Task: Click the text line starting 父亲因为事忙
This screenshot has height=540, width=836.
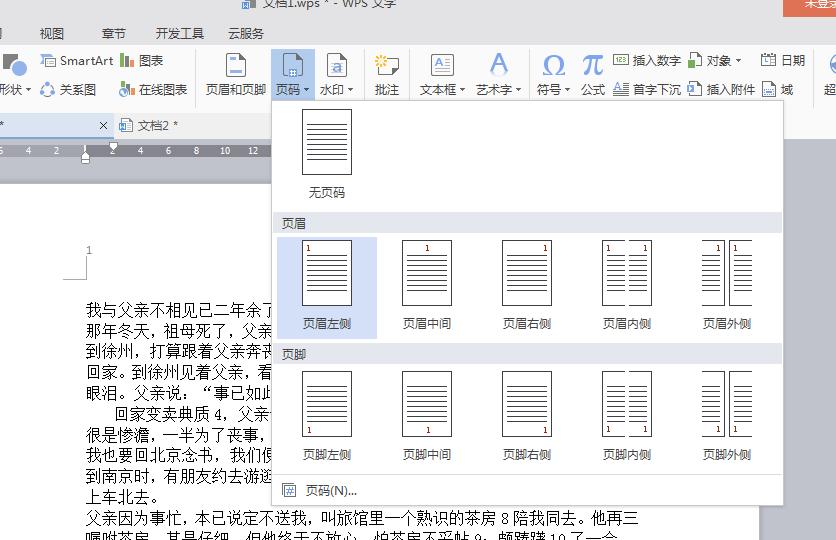Action: tap(361, 518)
